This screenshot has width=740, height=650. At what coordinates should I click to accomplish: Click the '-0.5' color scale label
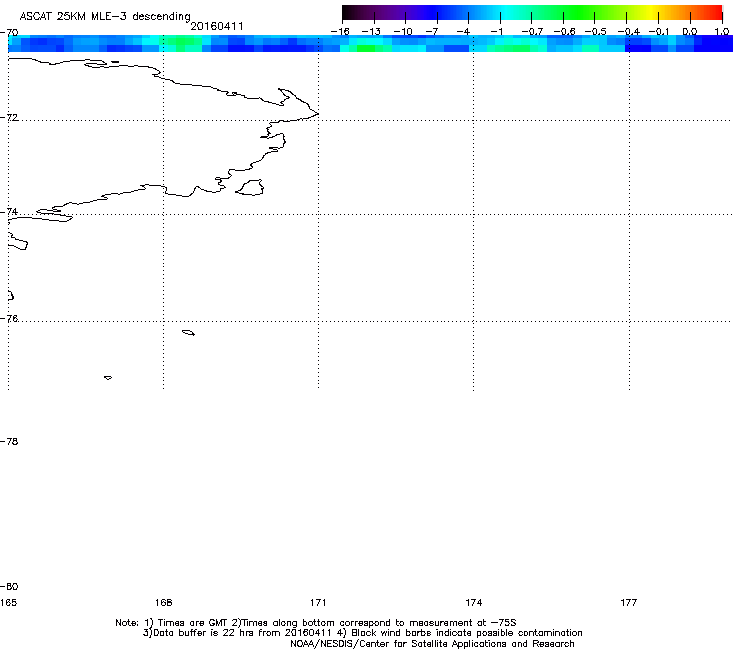point(595,32)
